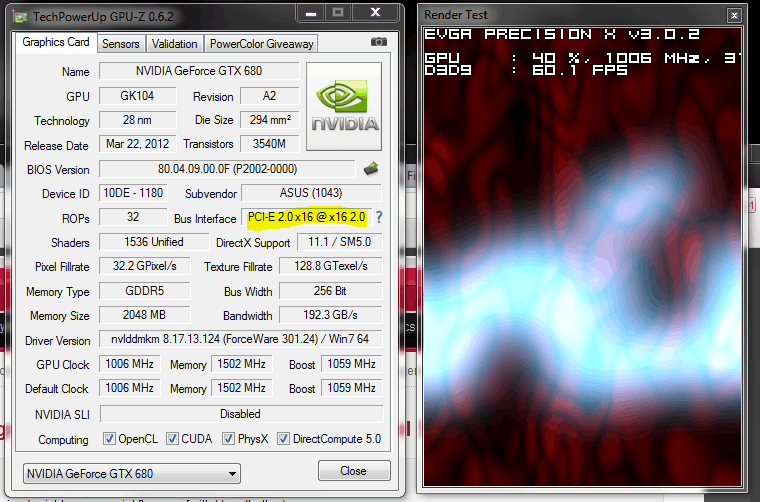Select the Bus Width field 256 Bit
Viewport: 760px width, 502px height.
click(x=331, y=291)
